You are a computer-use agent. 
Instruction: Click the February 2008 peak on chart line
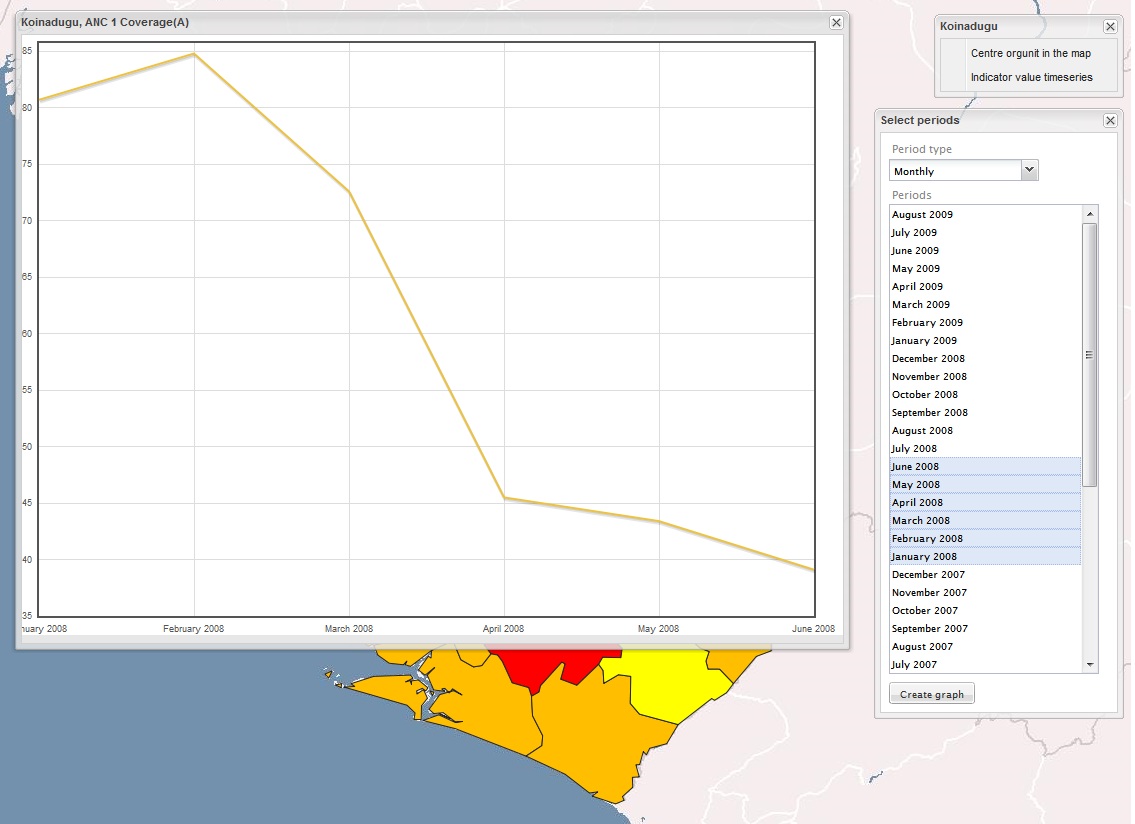[194, 54]
